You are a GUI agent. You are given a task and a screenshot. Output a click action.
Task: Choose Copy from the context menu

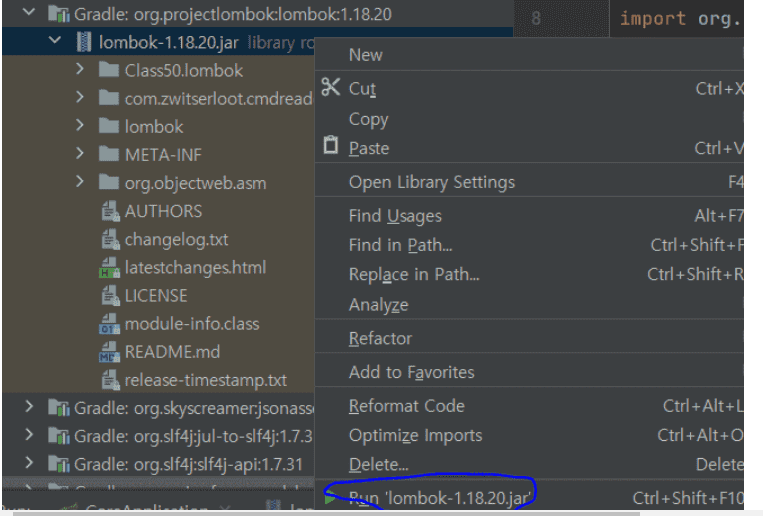[529, 119]
